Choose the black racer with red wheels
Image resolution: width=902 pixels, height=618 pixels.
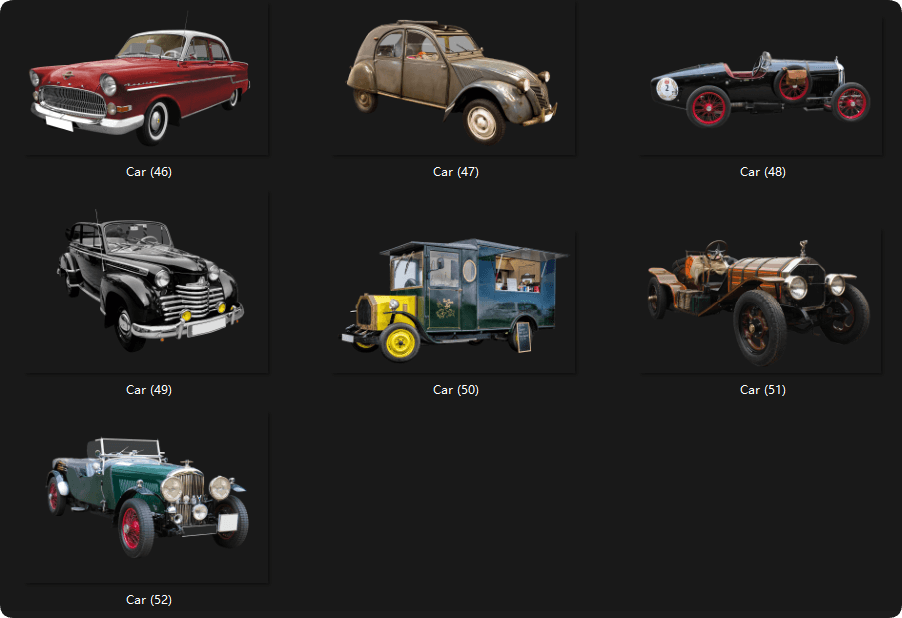click(x=760, y=88)
